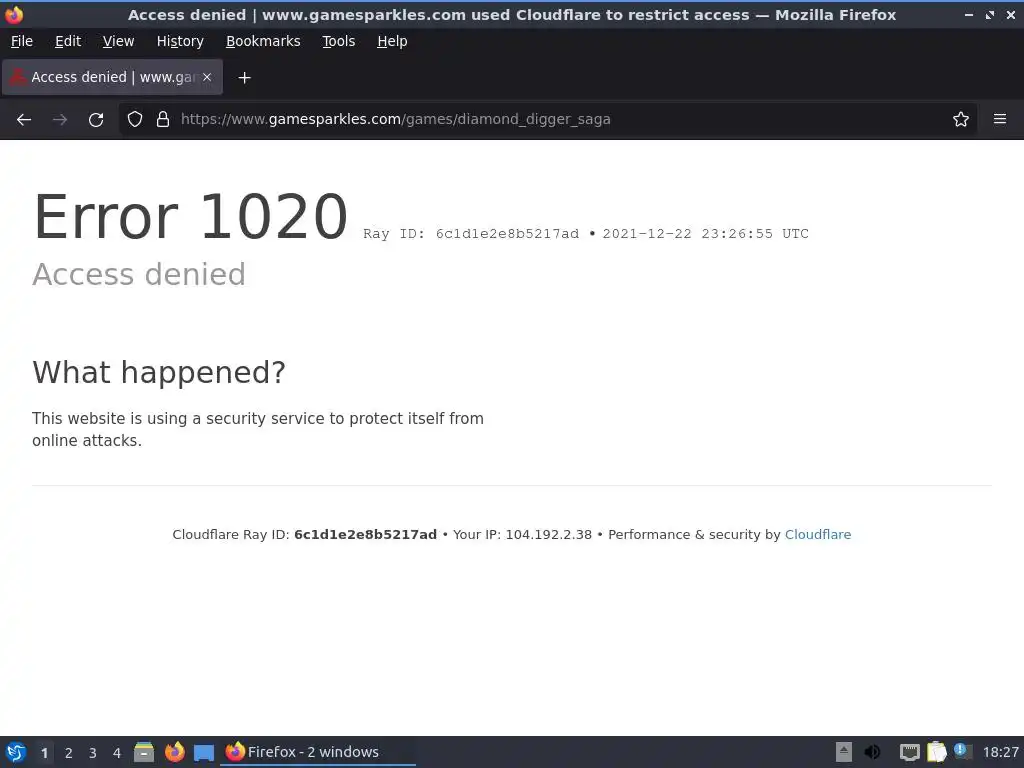Click the Your IP 104.192.2.38 text
Image resolution: width=1024 pixels, height=768 pixels.
[522, 535]
